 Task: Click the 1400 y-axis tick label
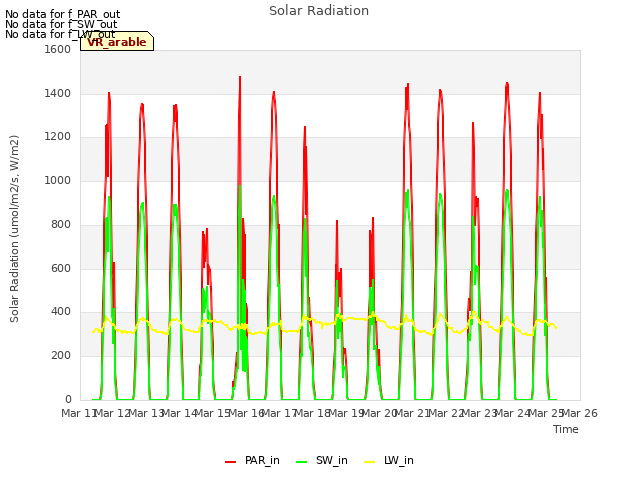[58, 93]
